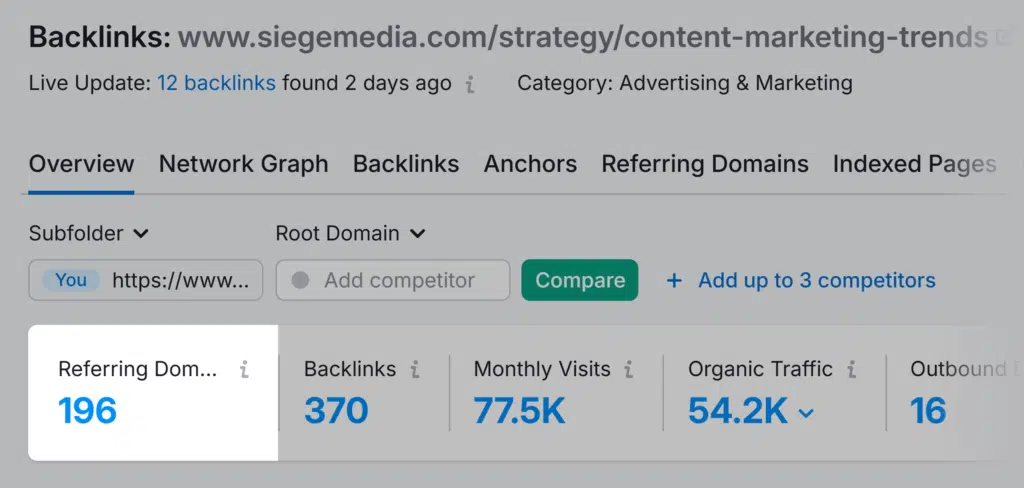Click the Add competitor input field
This screenshot has height=488, width=1024.
click(398, 281)
